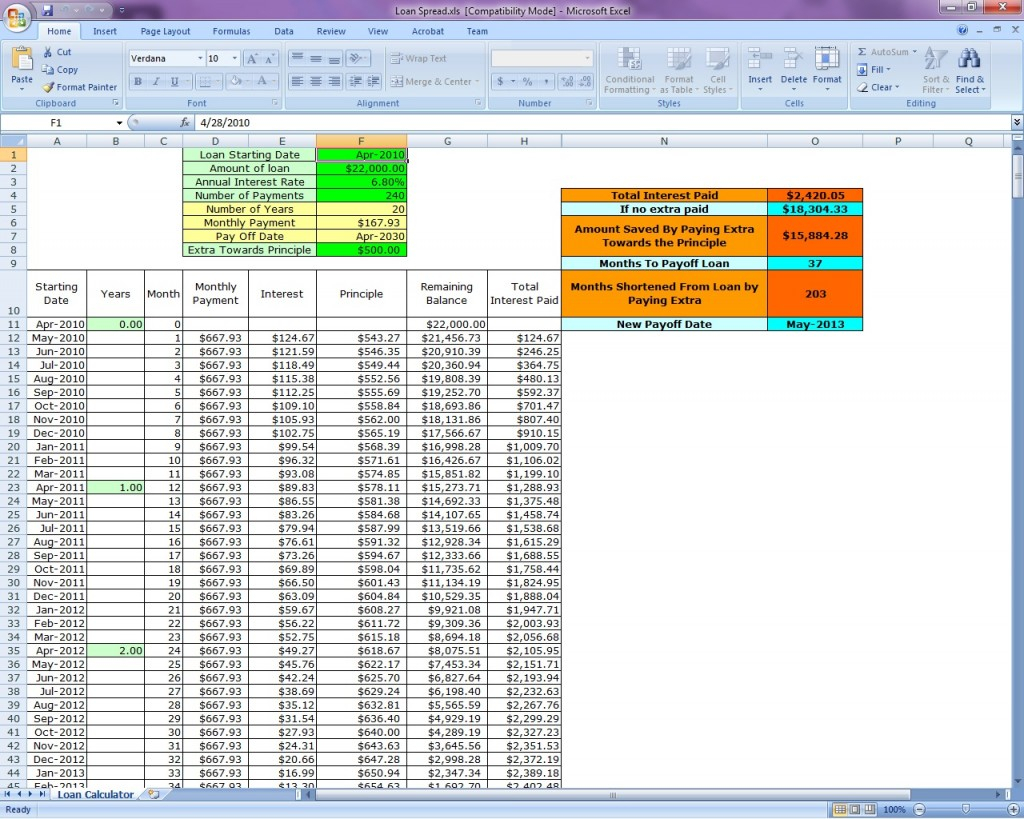Toggle Wrap Text for the cell
Screen dimensions: 1024x819
click(x=419, y=58)
